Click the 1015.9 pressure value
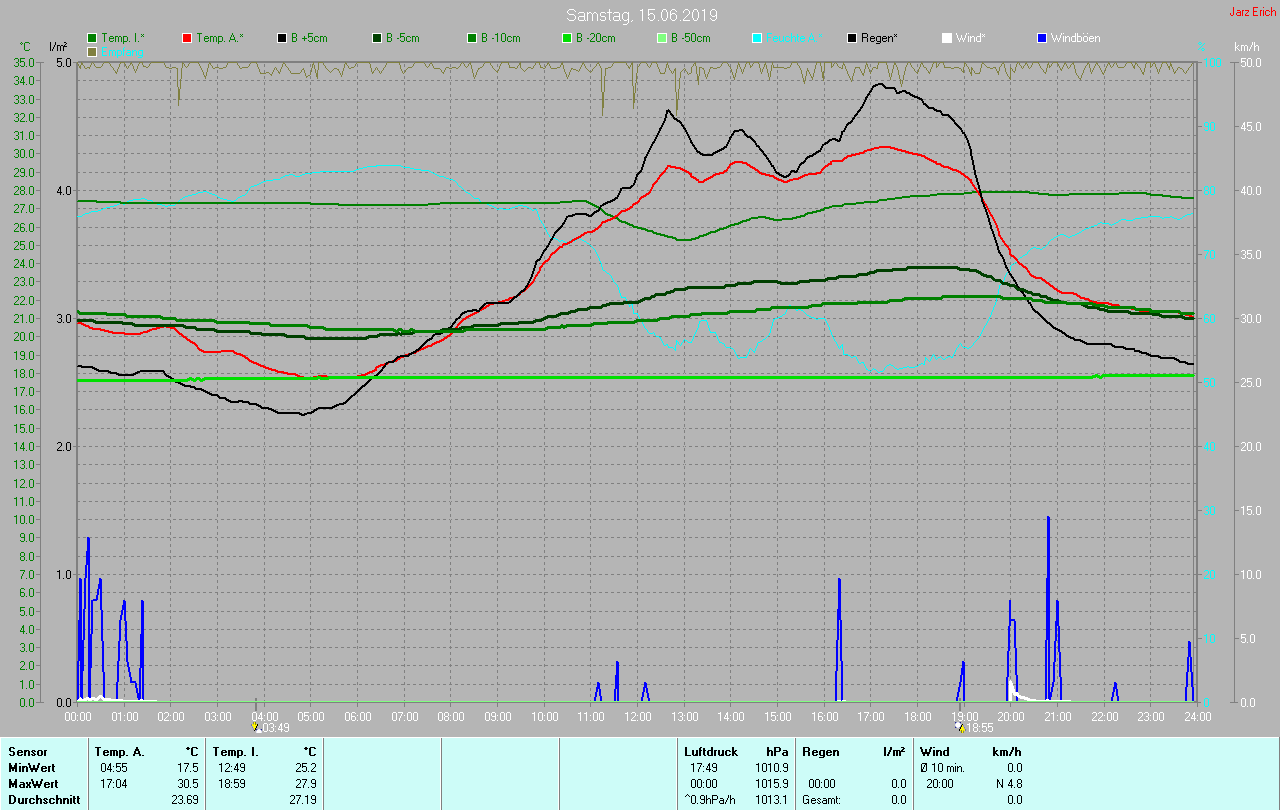The width and height of the screenshot is (1280, 810). click(772, 784)
